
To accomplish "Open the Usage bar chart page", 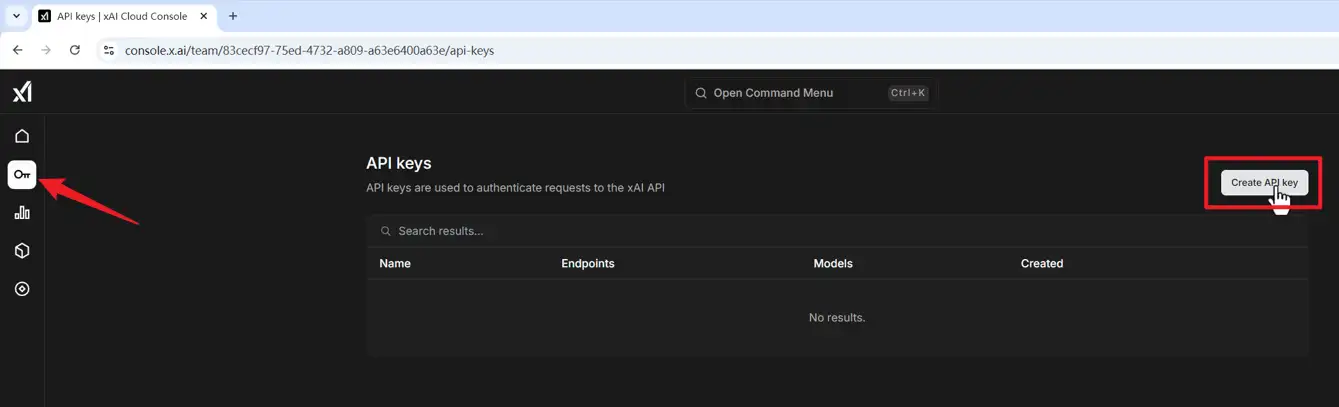I will point(22,212).
